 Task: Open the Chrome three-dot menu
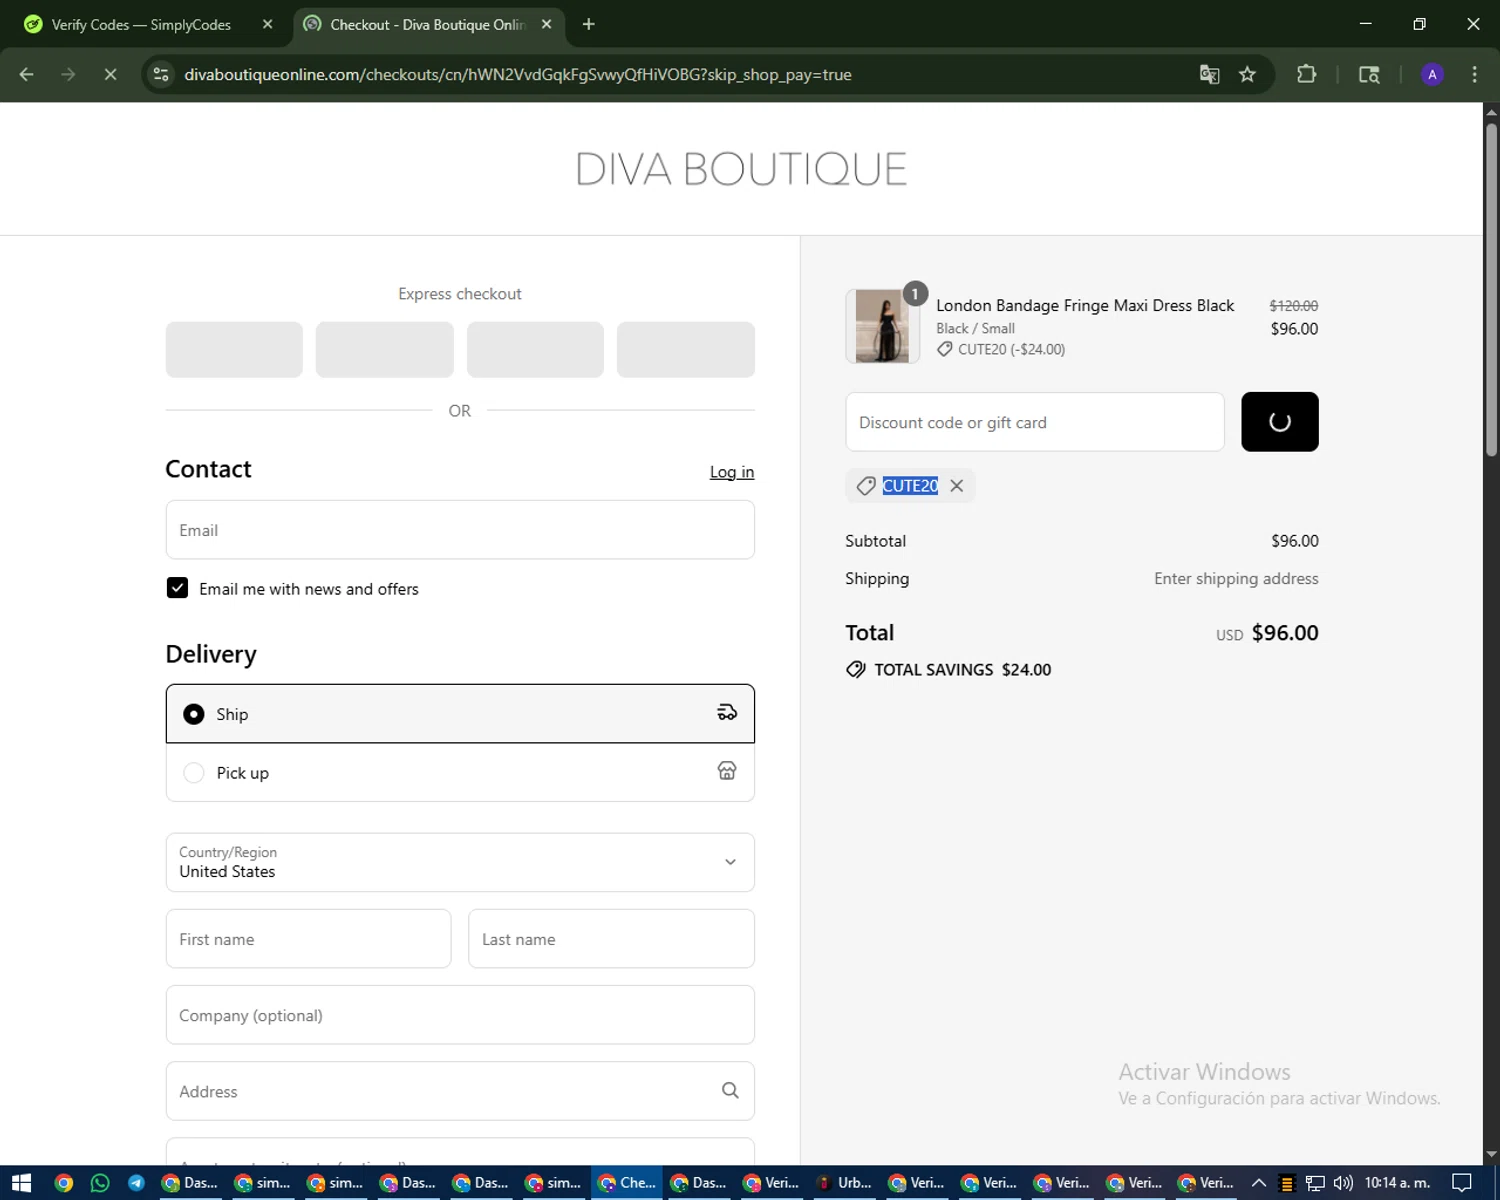click(1474, 75)
